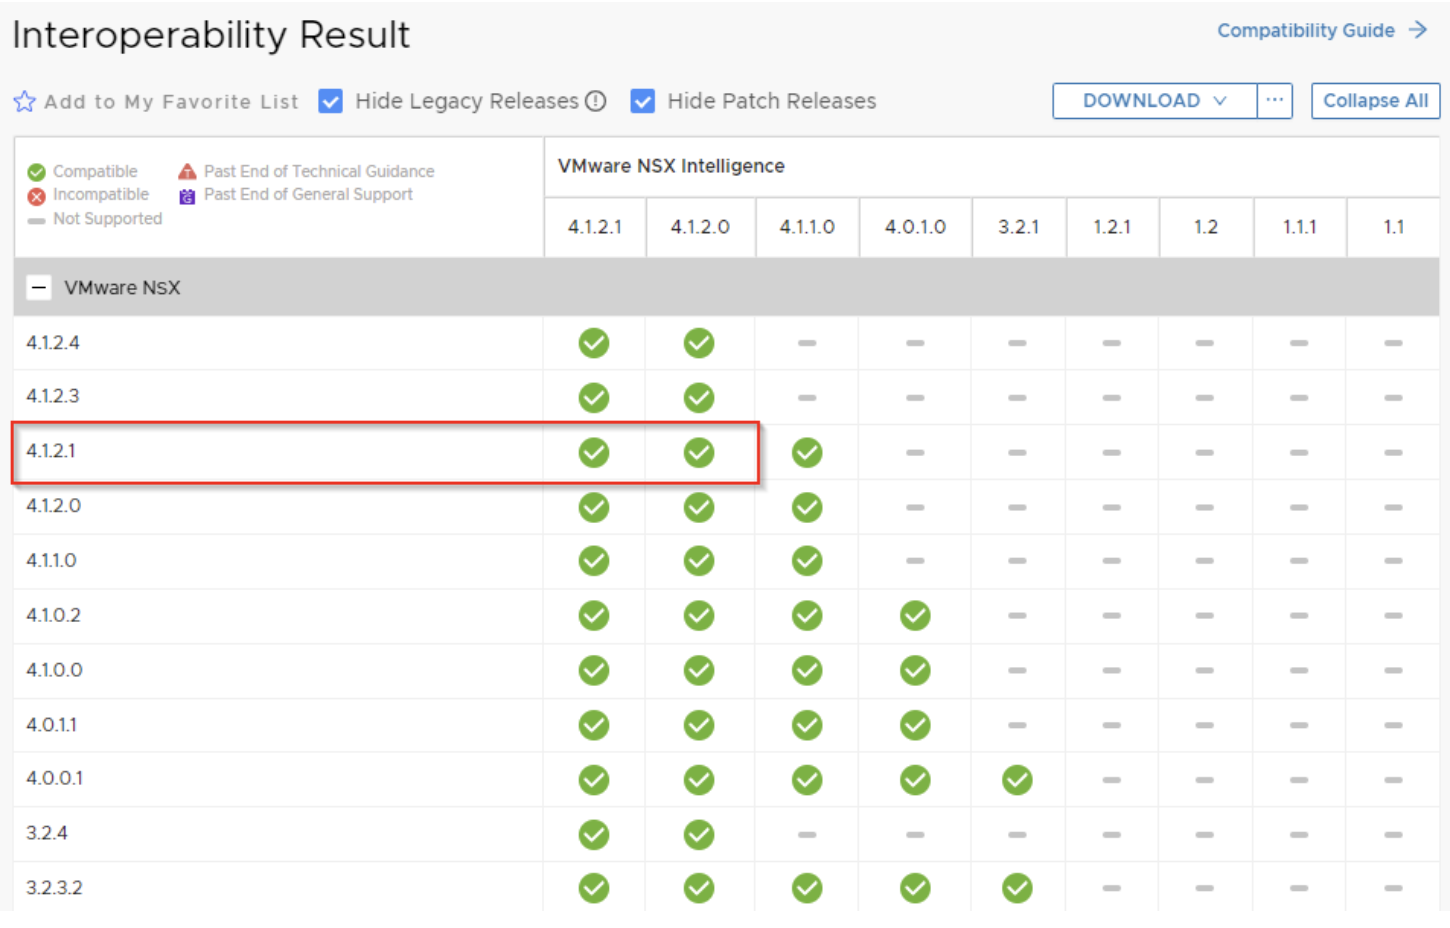
Task: Click the NSX 4.0.1.1 row label
Action: point(51,725)
